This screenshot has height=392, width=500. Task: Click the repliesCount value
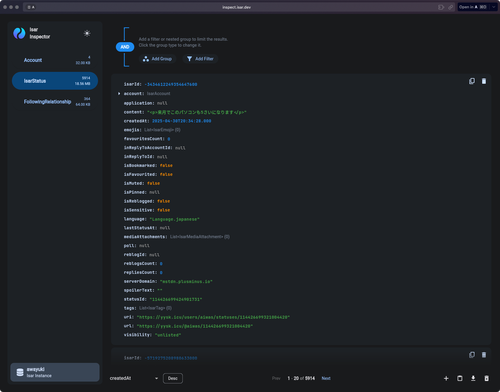[x=161, y=273]
